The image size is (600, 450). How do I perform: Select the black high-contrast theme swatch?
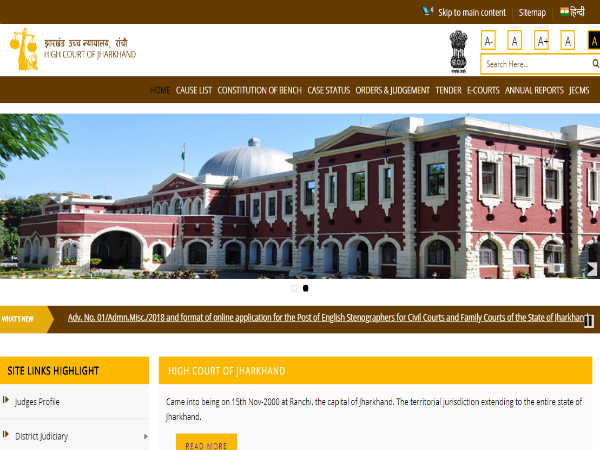pos(594,40)
